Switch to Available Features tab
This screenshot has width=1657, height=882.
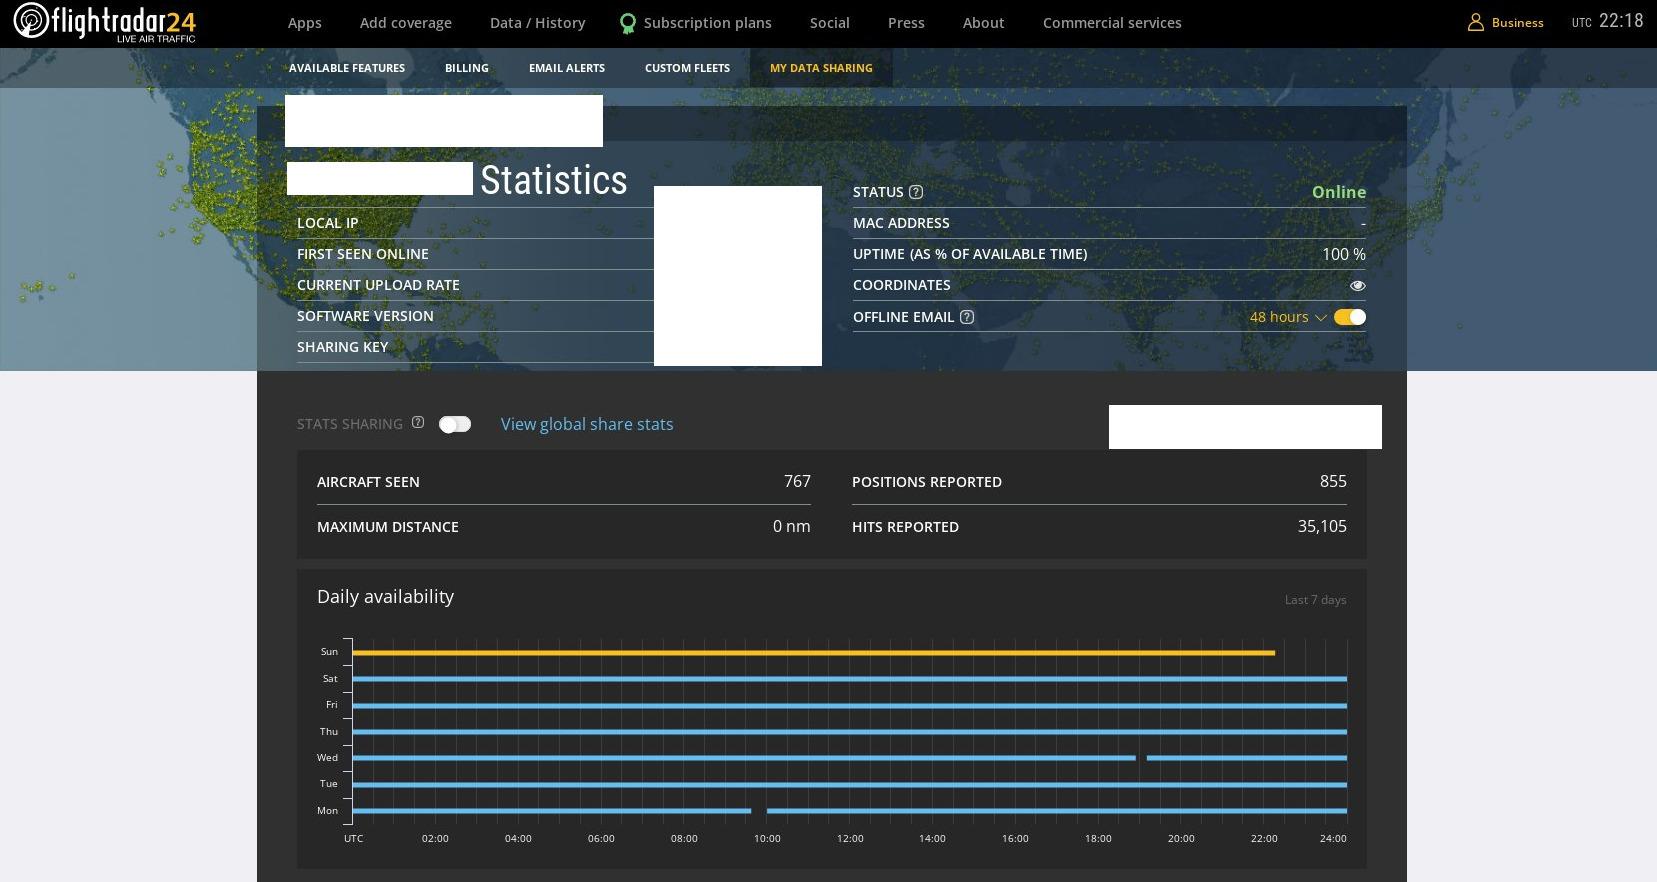[x=347, y=68]
